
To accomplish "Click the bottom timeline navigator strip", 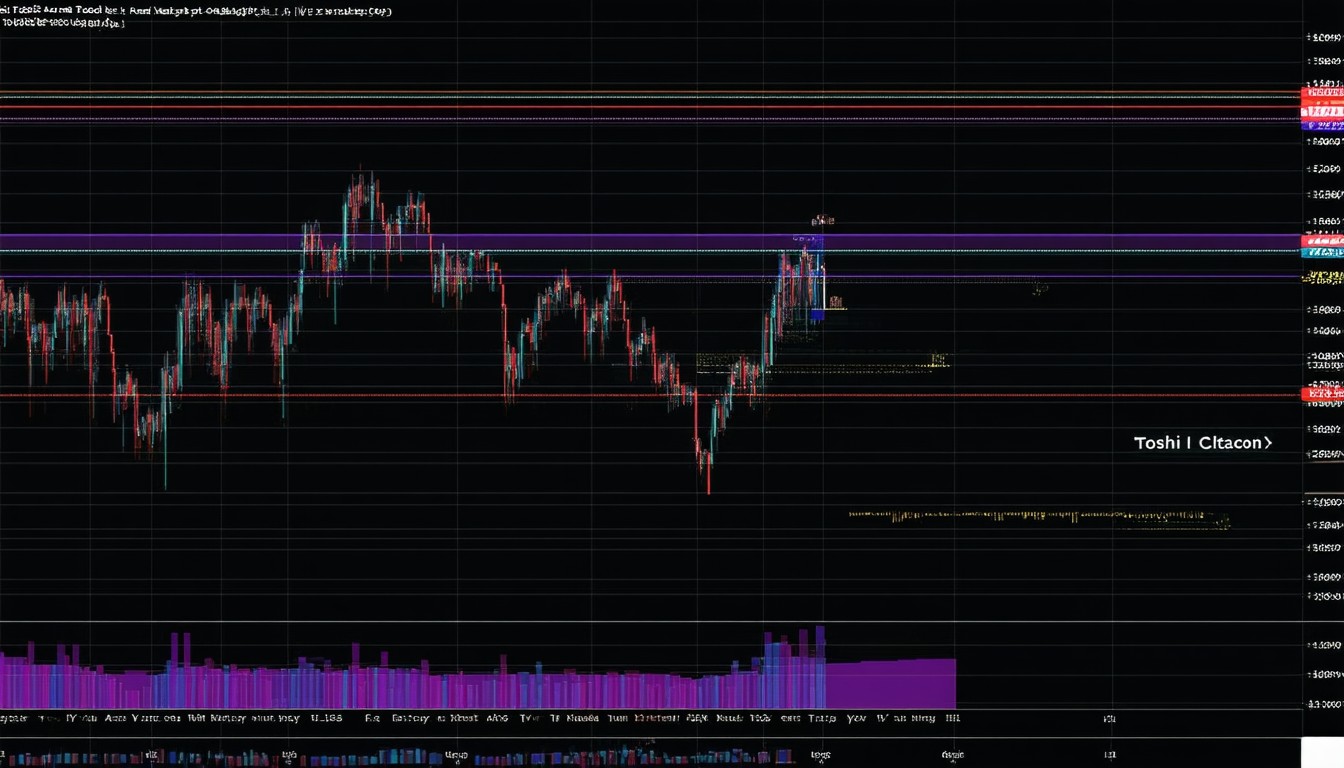I will pyautogui.click(x=600, y=753).
